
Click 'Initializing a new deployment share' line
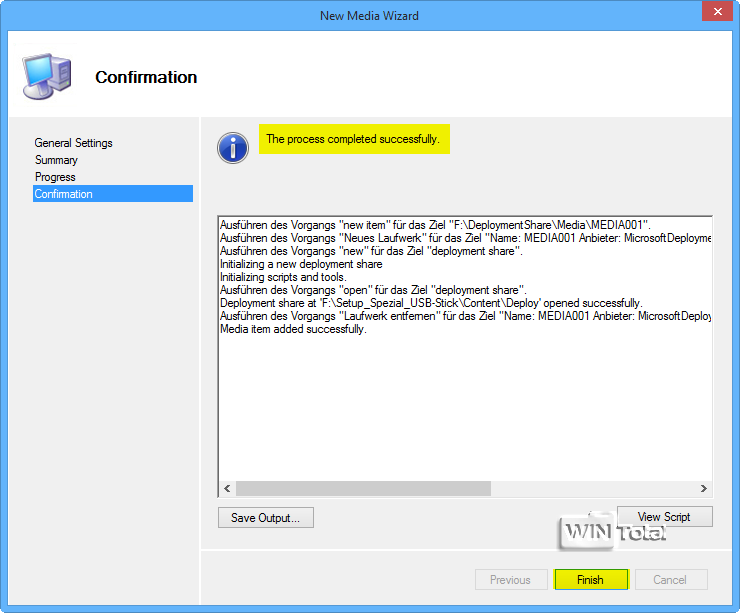tap(301, 264)
